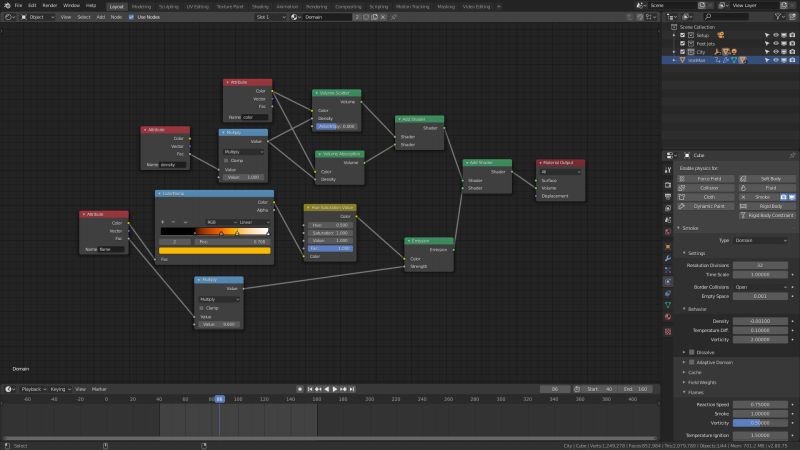Click the Outliner search magnifier icon
The height and width of the screenshot is (450, 800).
tap(708, 17)
